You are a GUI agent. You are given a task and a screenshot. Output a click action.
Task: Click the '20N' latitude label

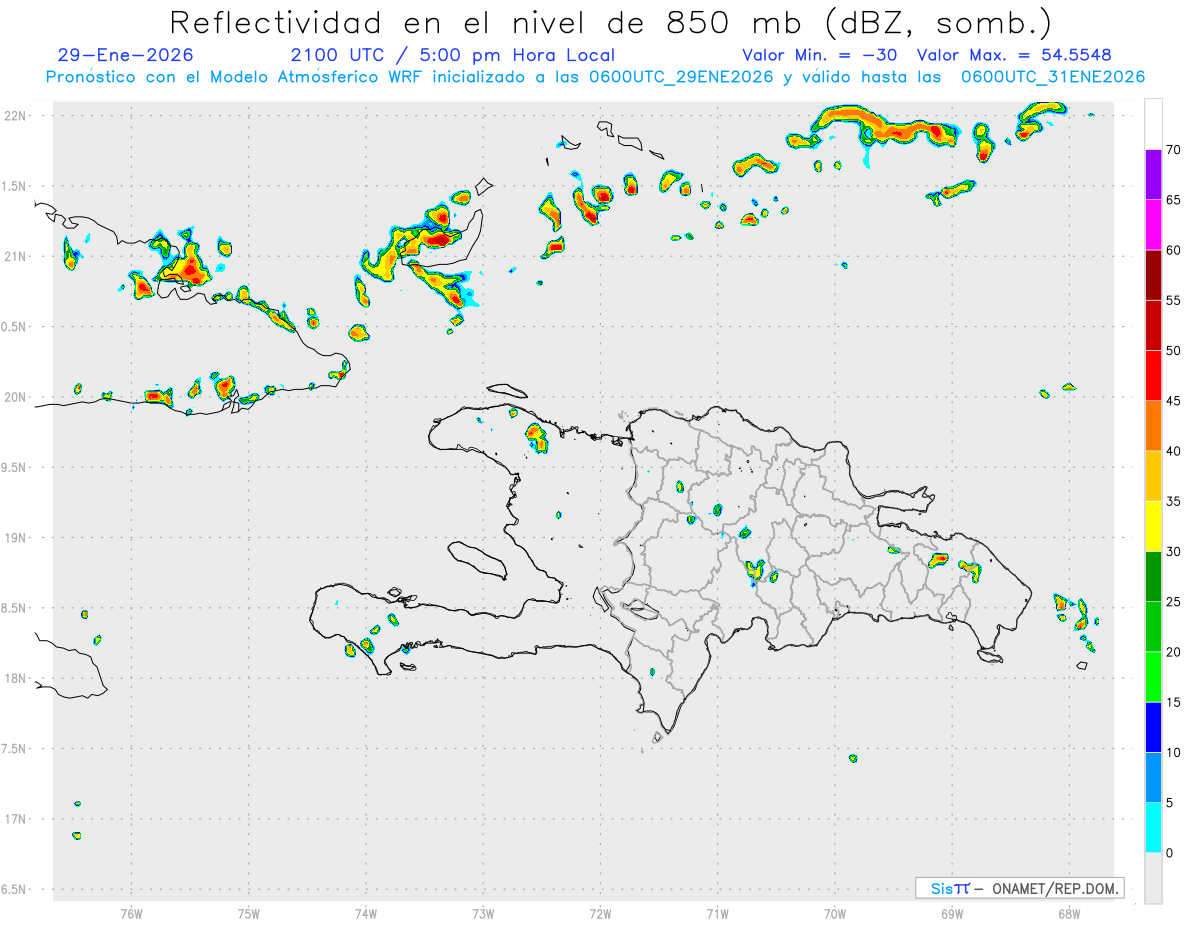16,397
